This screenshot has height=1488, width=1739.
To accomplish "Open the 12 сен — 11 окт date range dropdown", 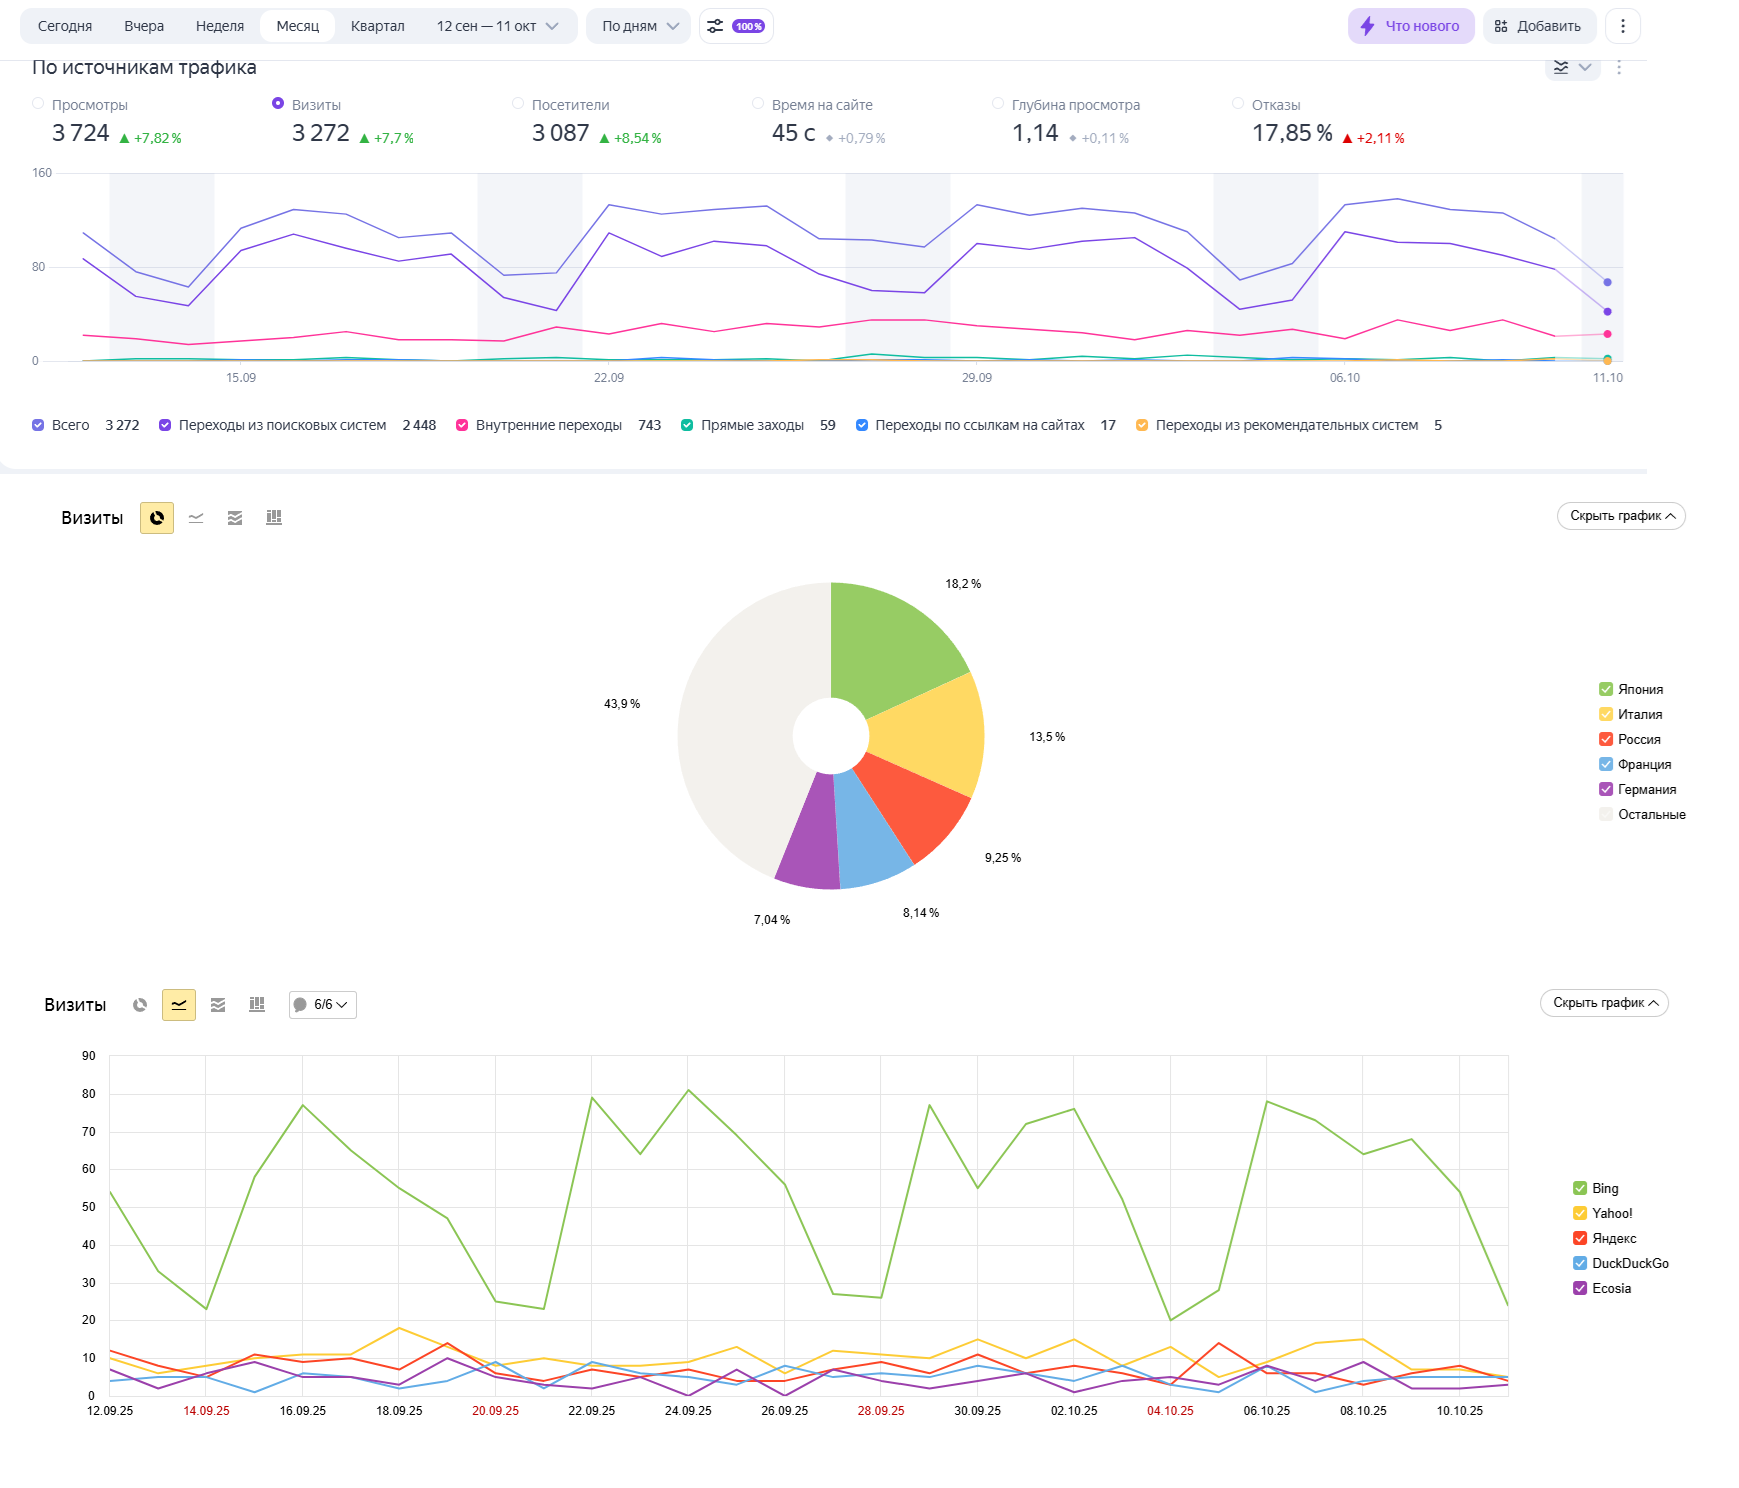I will click(497, 26).
